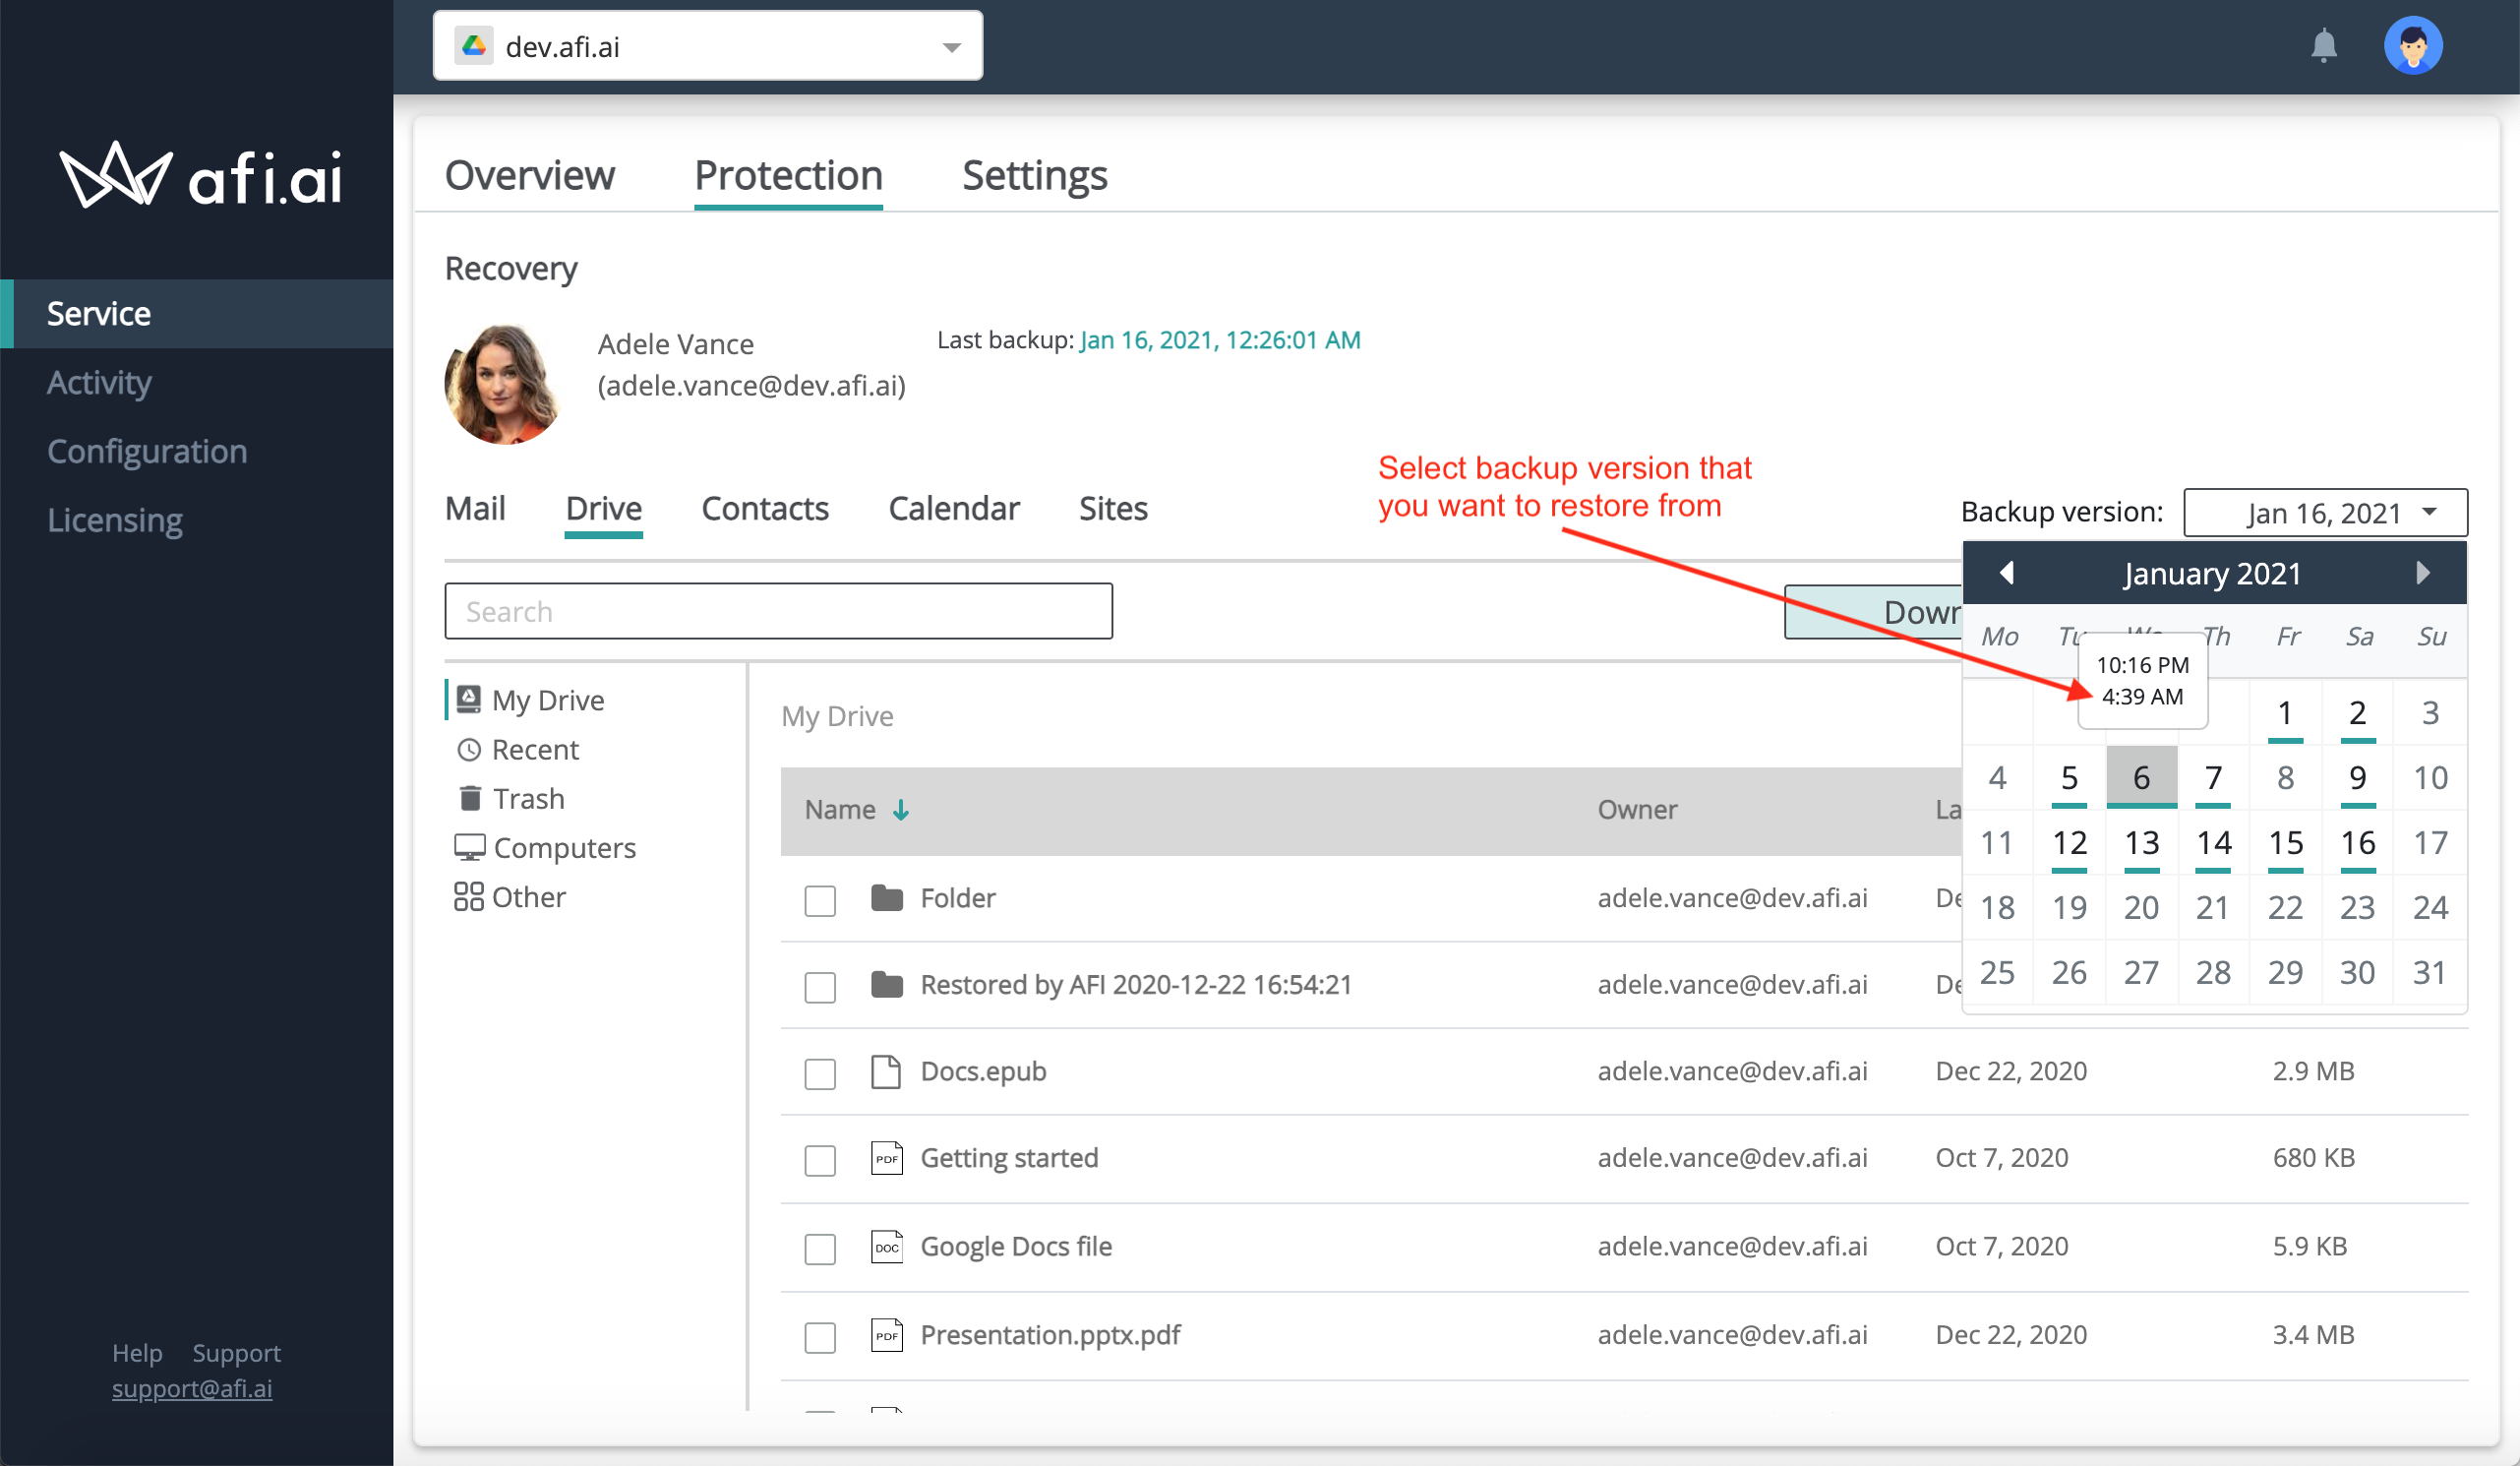Click the PDF icon for Getting started
2520x1466 pixels.
tap(886, 1157)
